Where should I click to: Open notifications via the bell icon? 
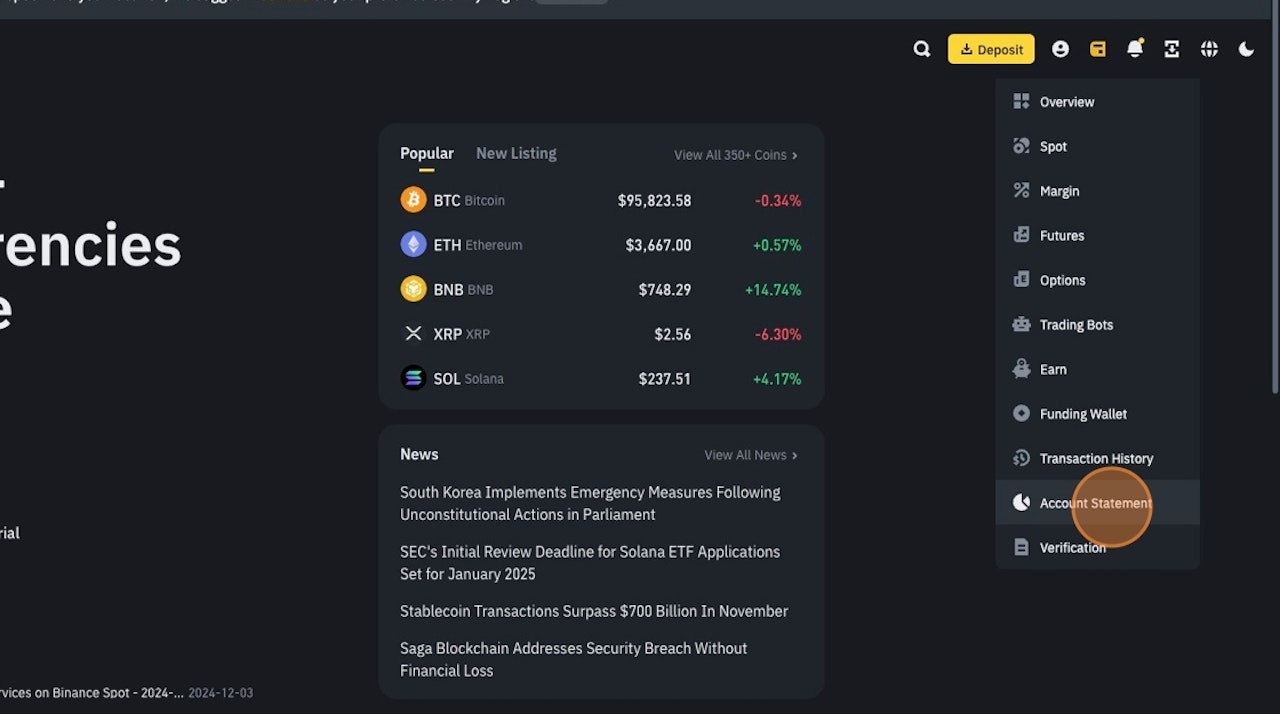[1134, 48]
